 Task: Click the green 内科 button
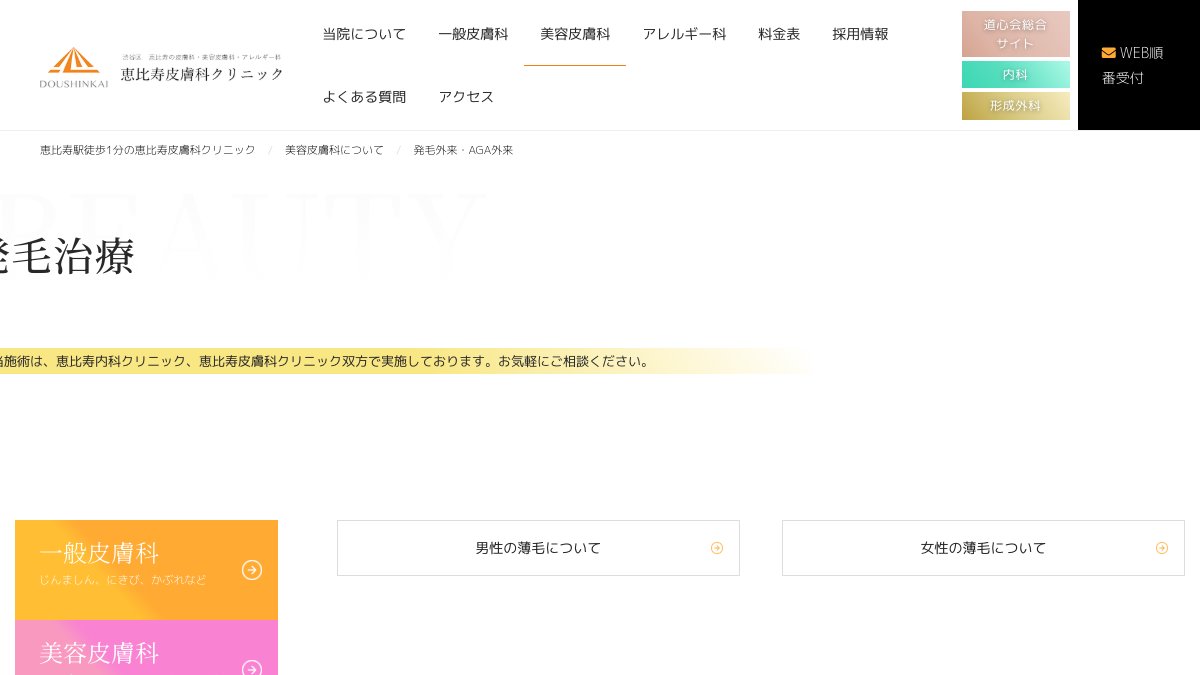click(1016, 75)
